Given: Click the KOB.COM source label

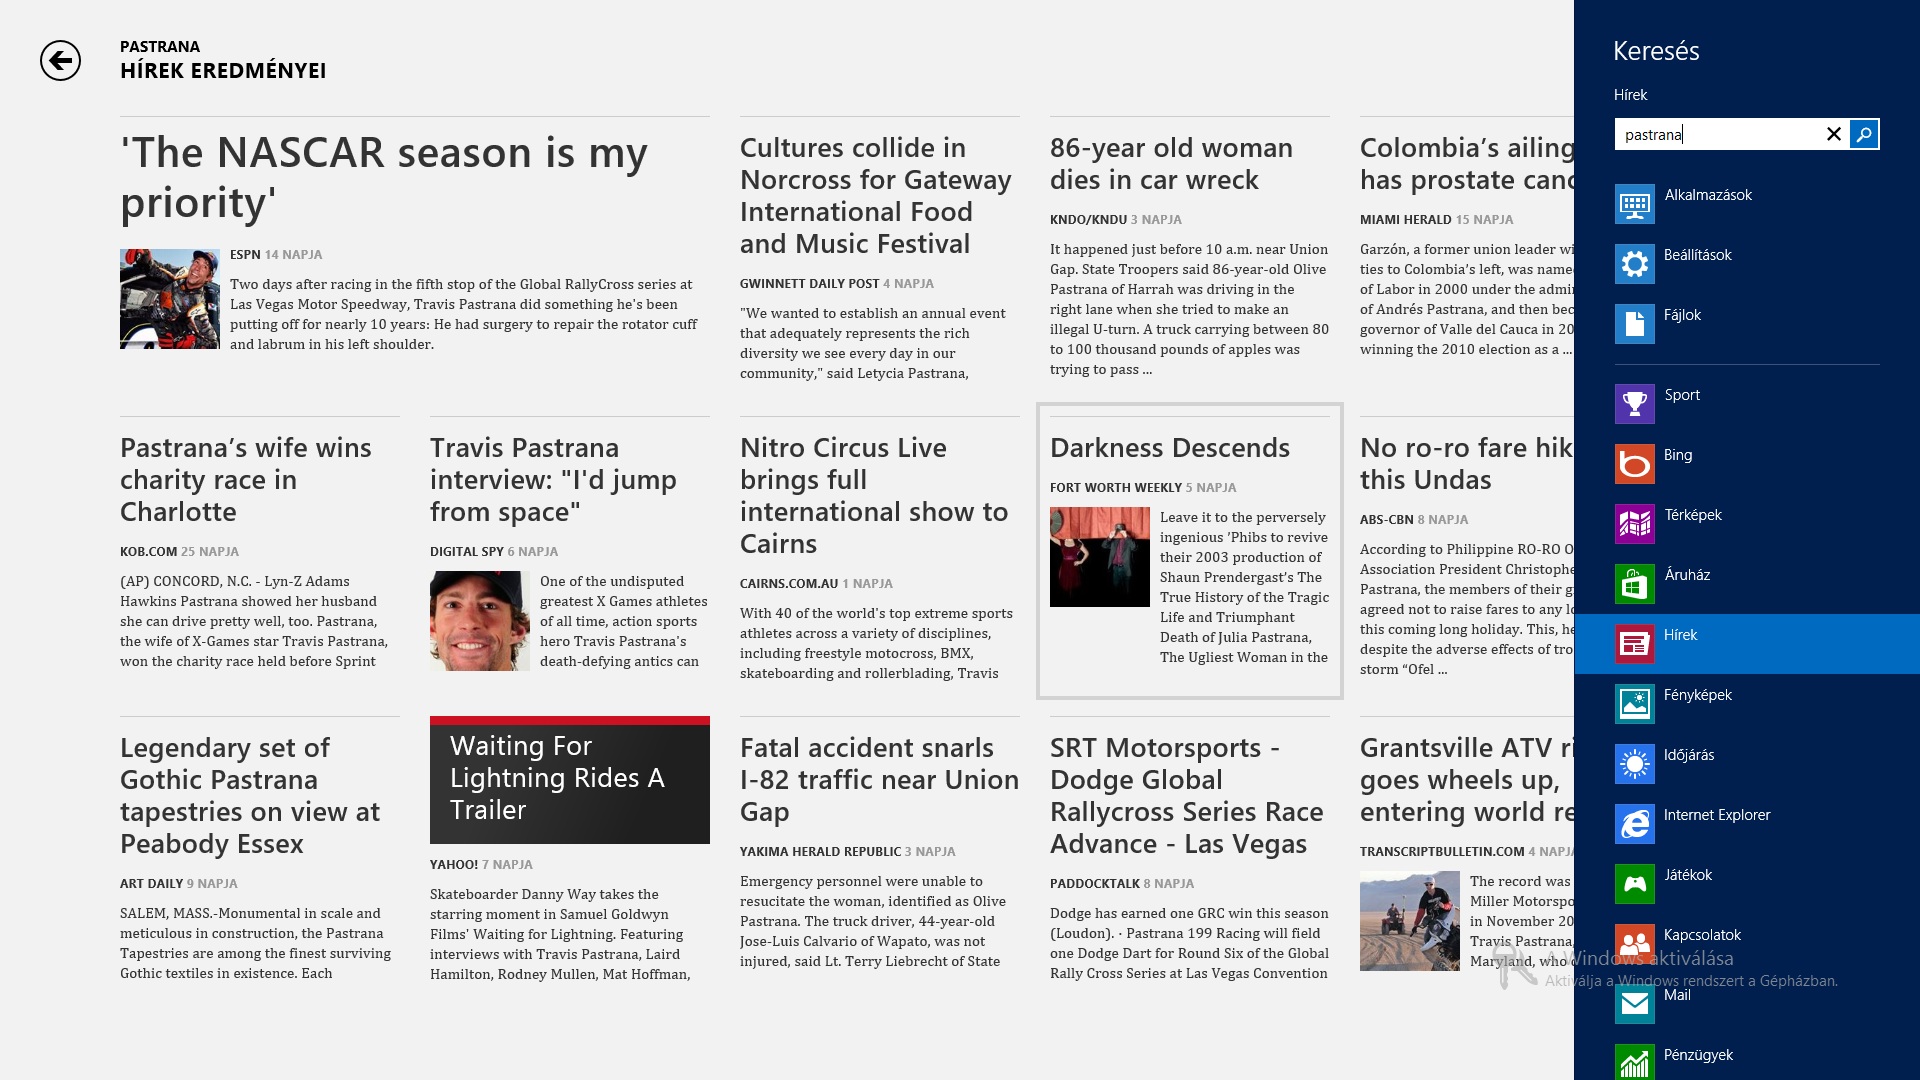Looking at the screenshot, I should (x=148, y=552).
